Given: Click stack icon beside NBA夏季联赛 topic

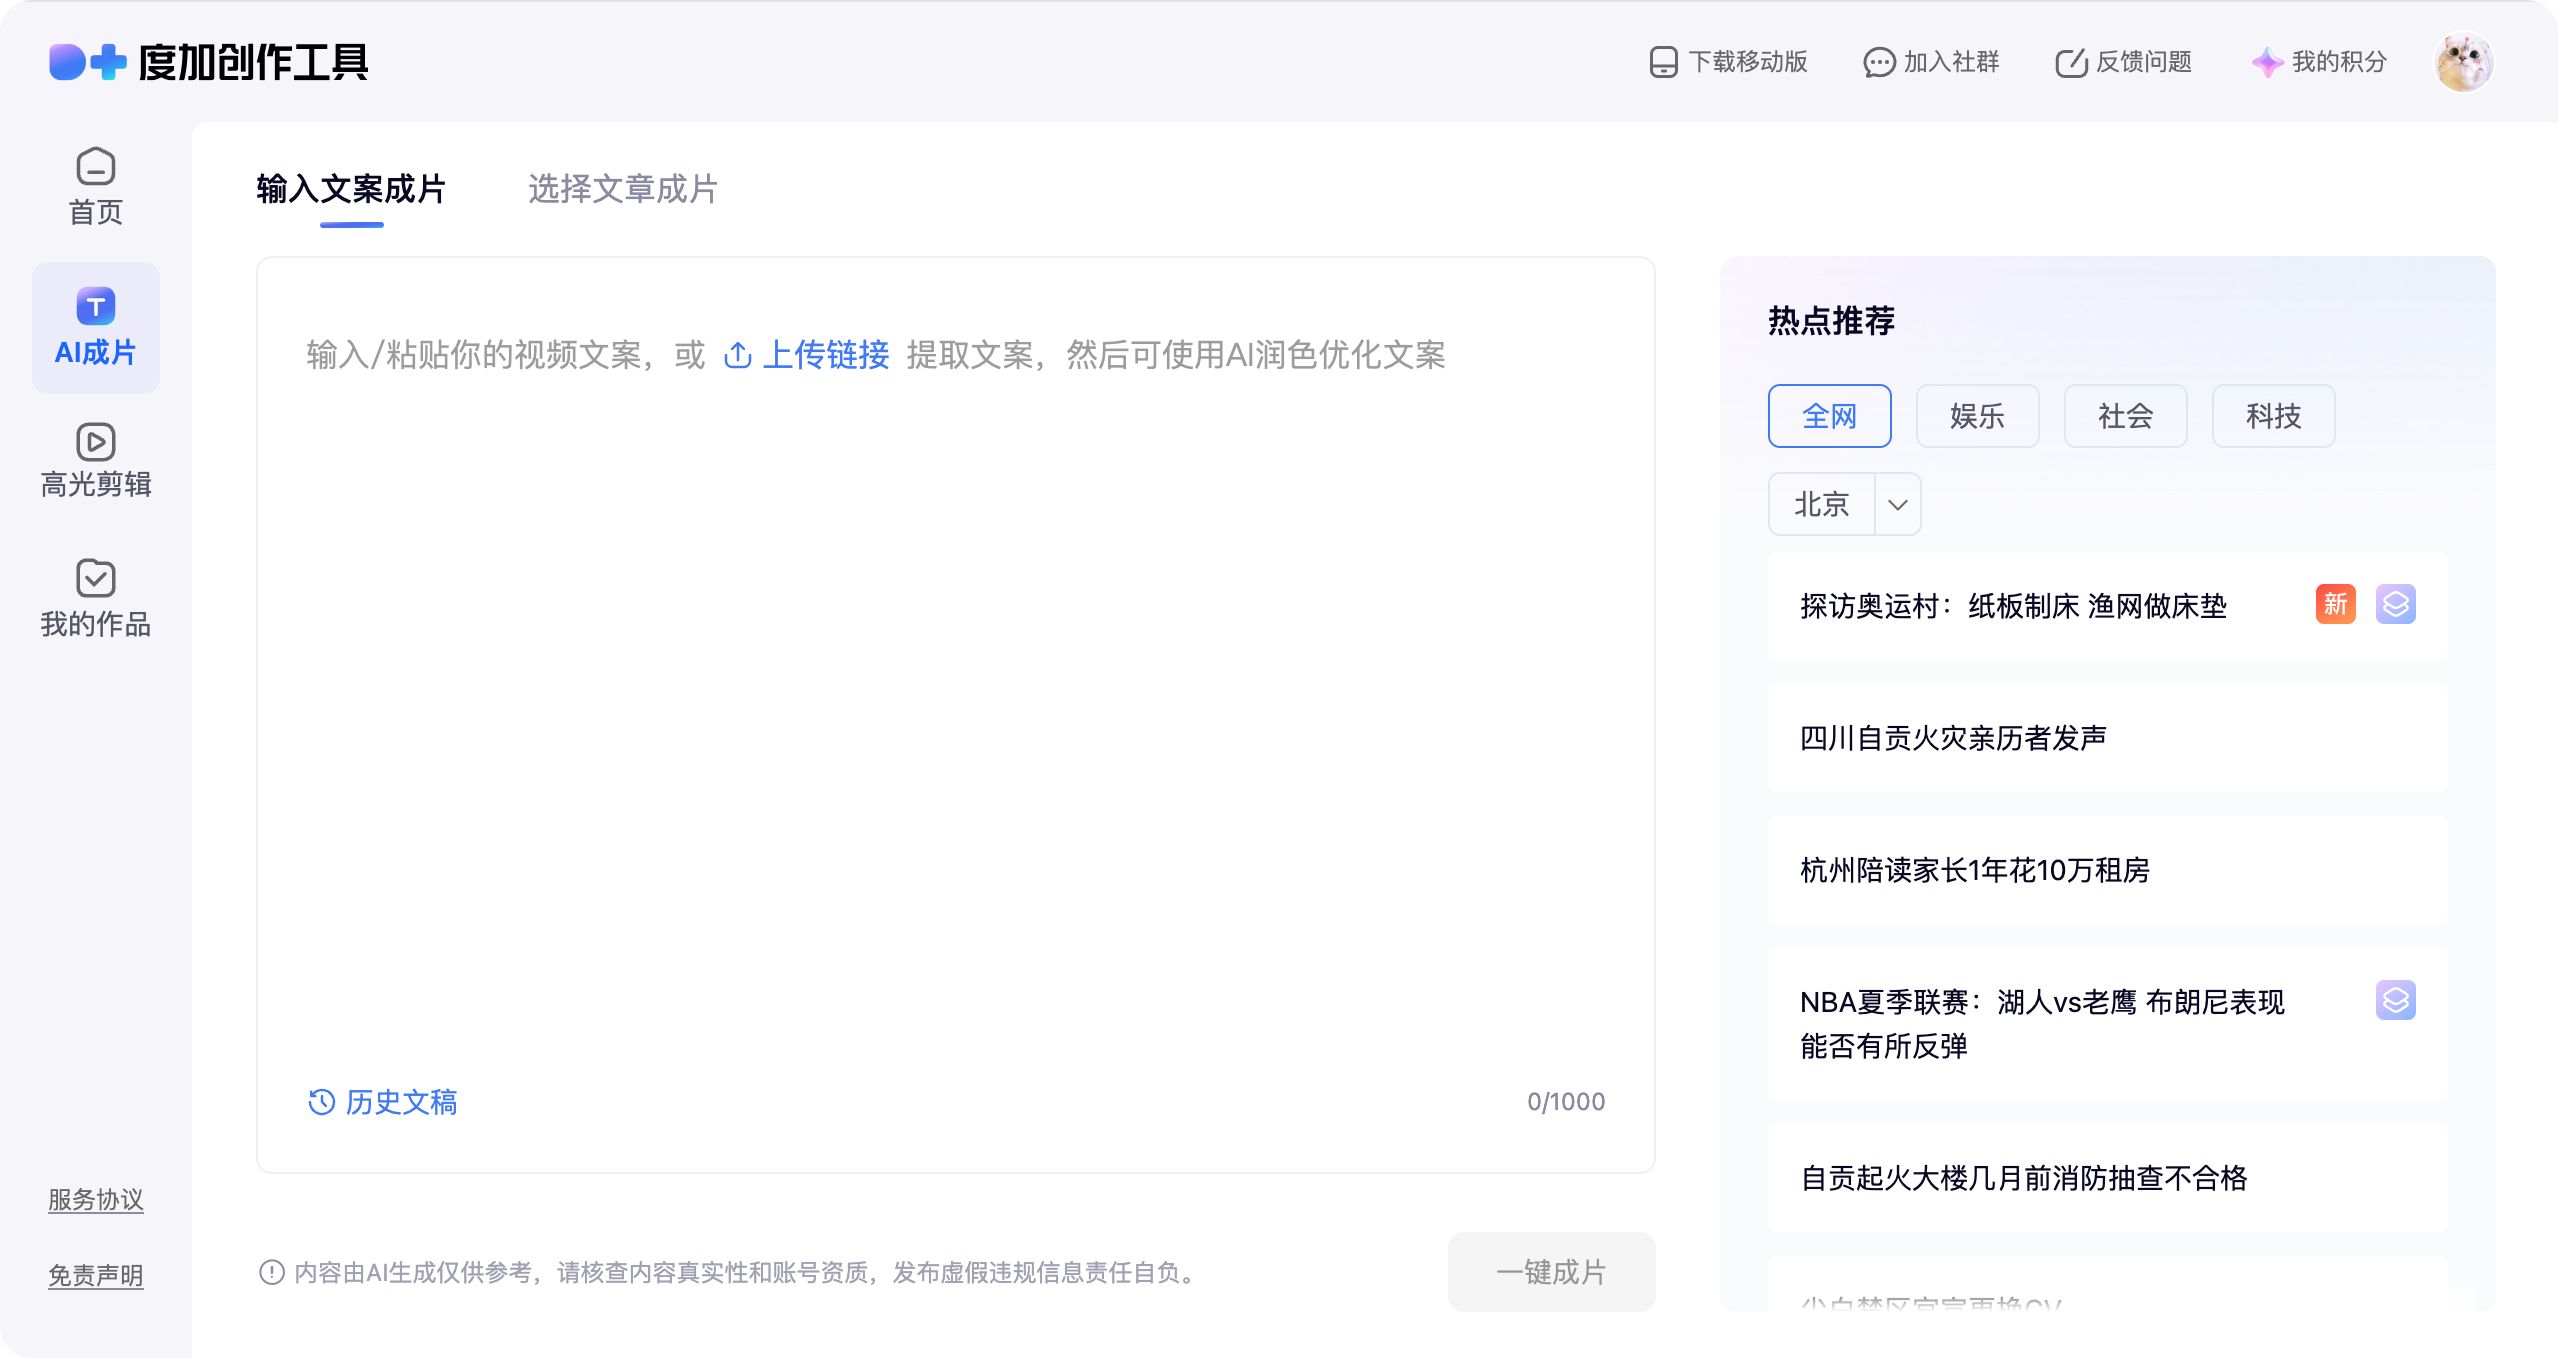Looking at the screenshot, I should (x=2395, y=1000).
